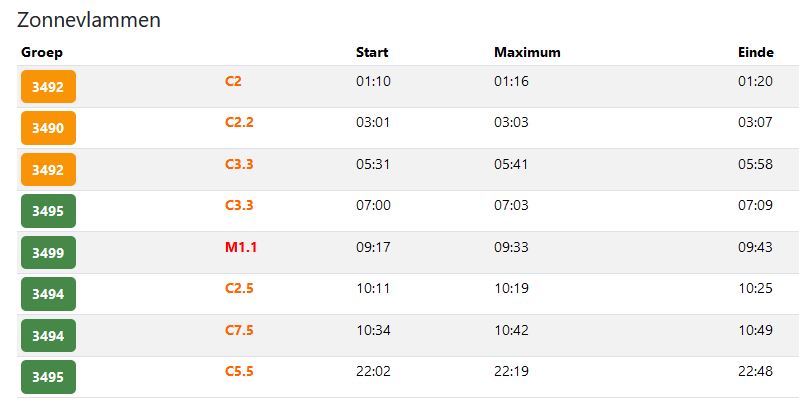The width and height of the screenshot is (799, 400).
Task: Click the C7.5 flare class label
Action: (239, 330)
